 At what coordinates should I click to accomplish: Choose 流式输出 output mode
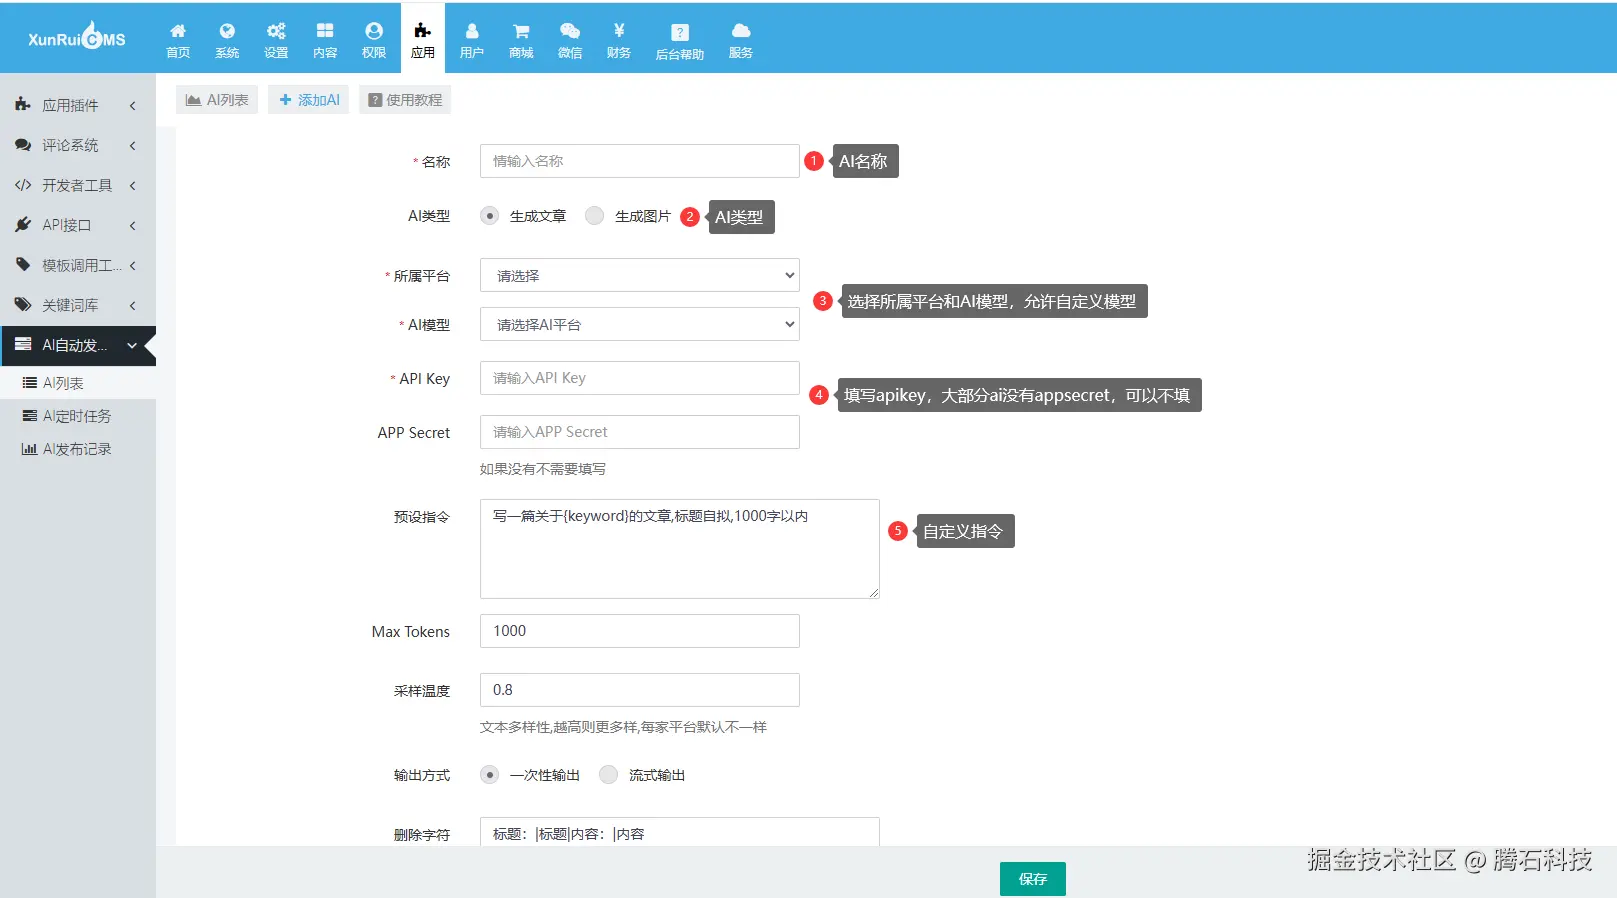(x=608, y=775)
